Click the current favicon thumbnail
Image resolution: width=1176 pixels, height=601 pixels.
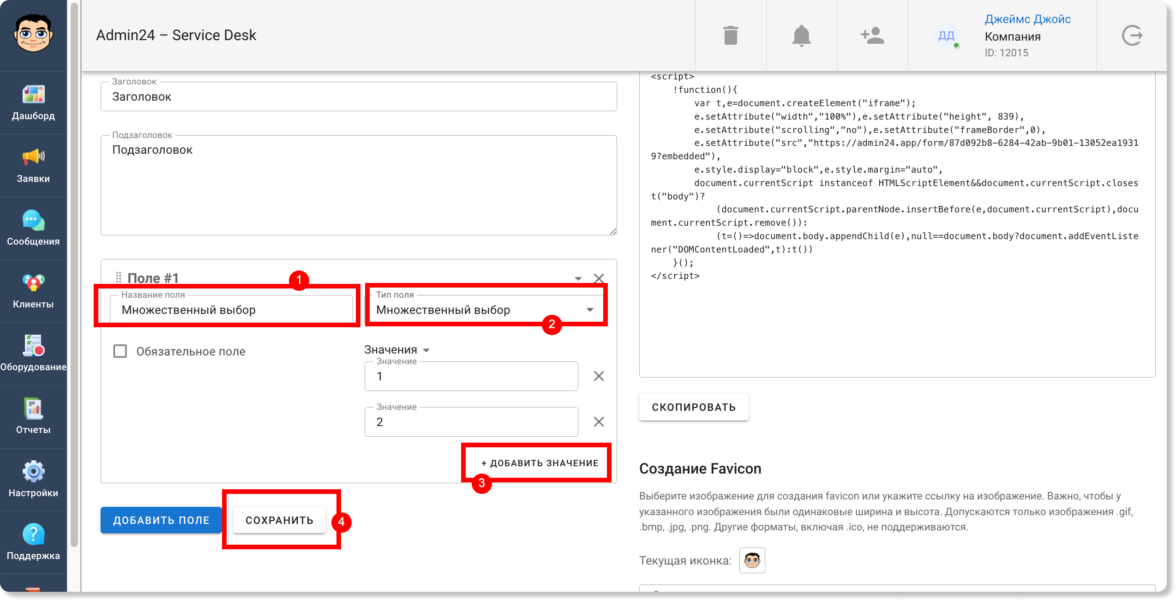coord(752,560)
